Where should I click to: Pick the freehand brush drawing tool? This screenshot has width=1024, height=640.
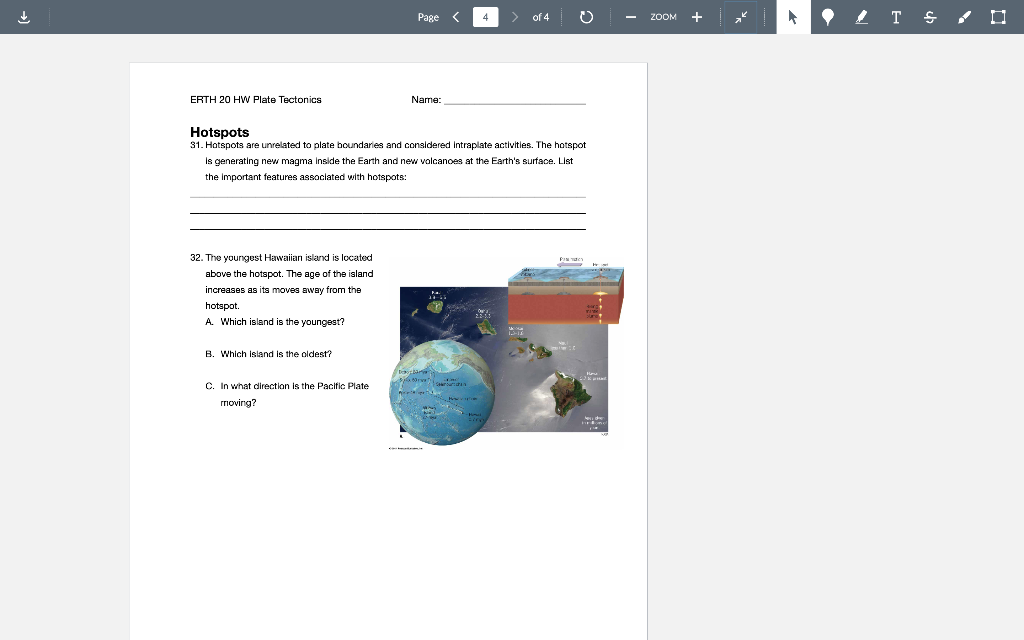[963, 16]
